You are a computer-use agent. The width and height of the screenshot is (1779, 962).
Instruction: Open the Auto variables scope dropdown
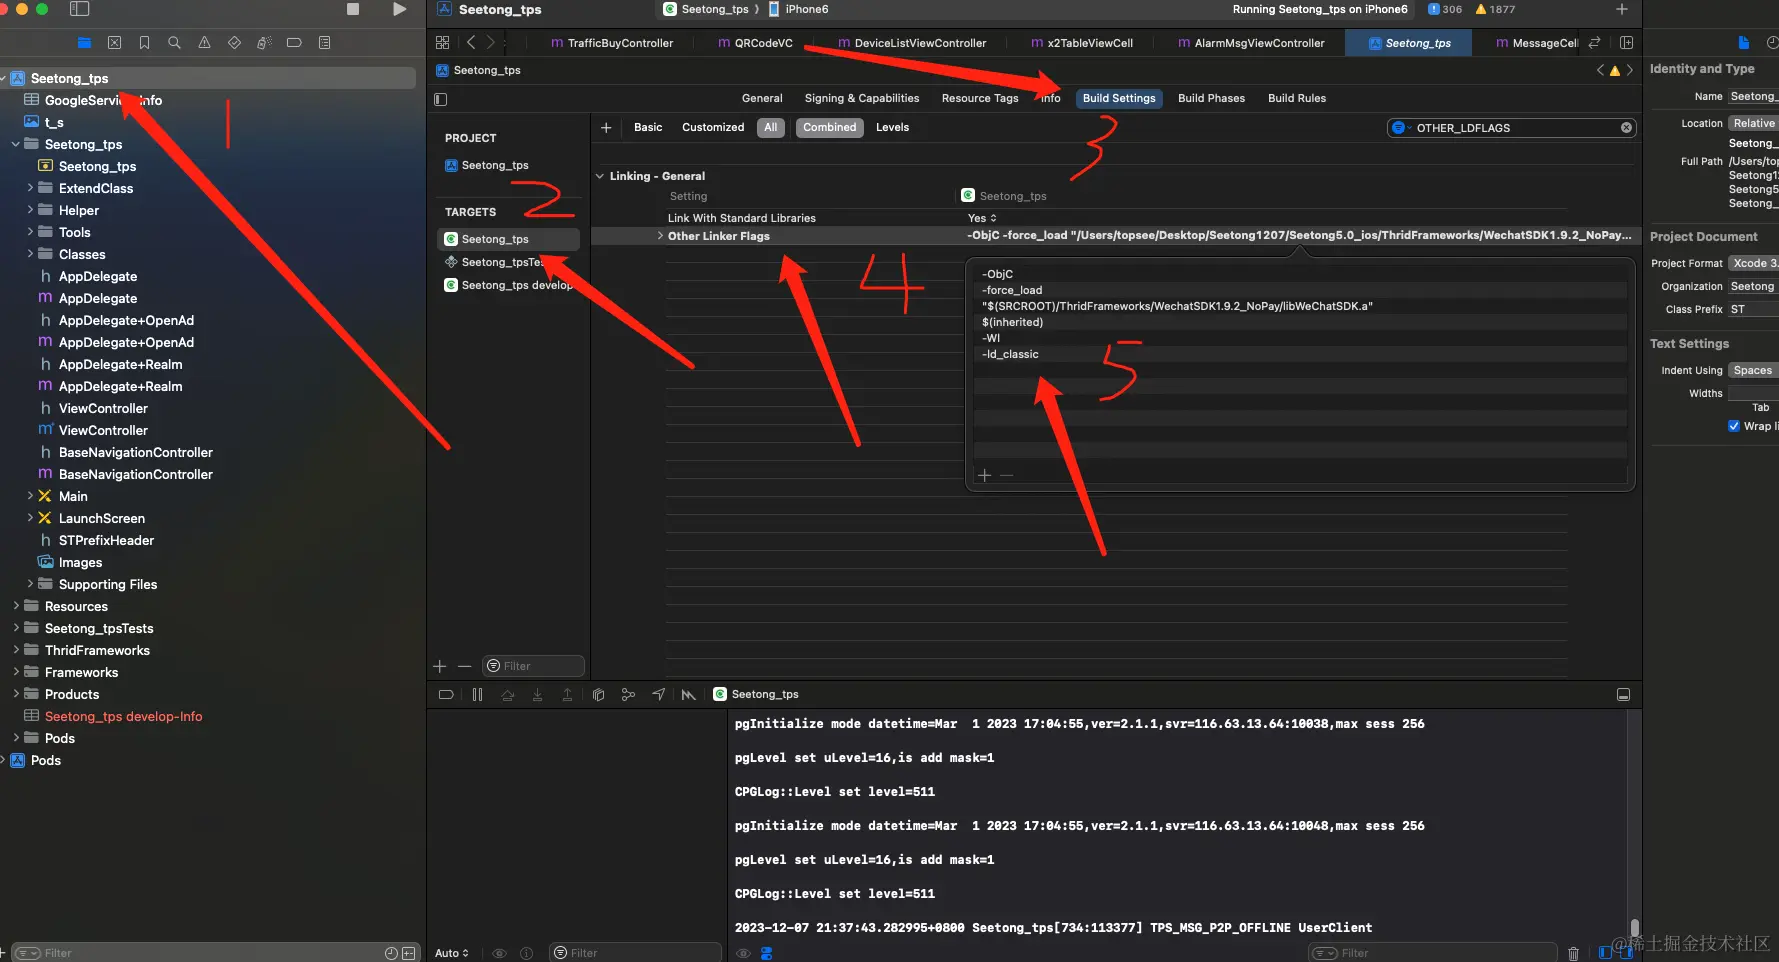(452, 953)
